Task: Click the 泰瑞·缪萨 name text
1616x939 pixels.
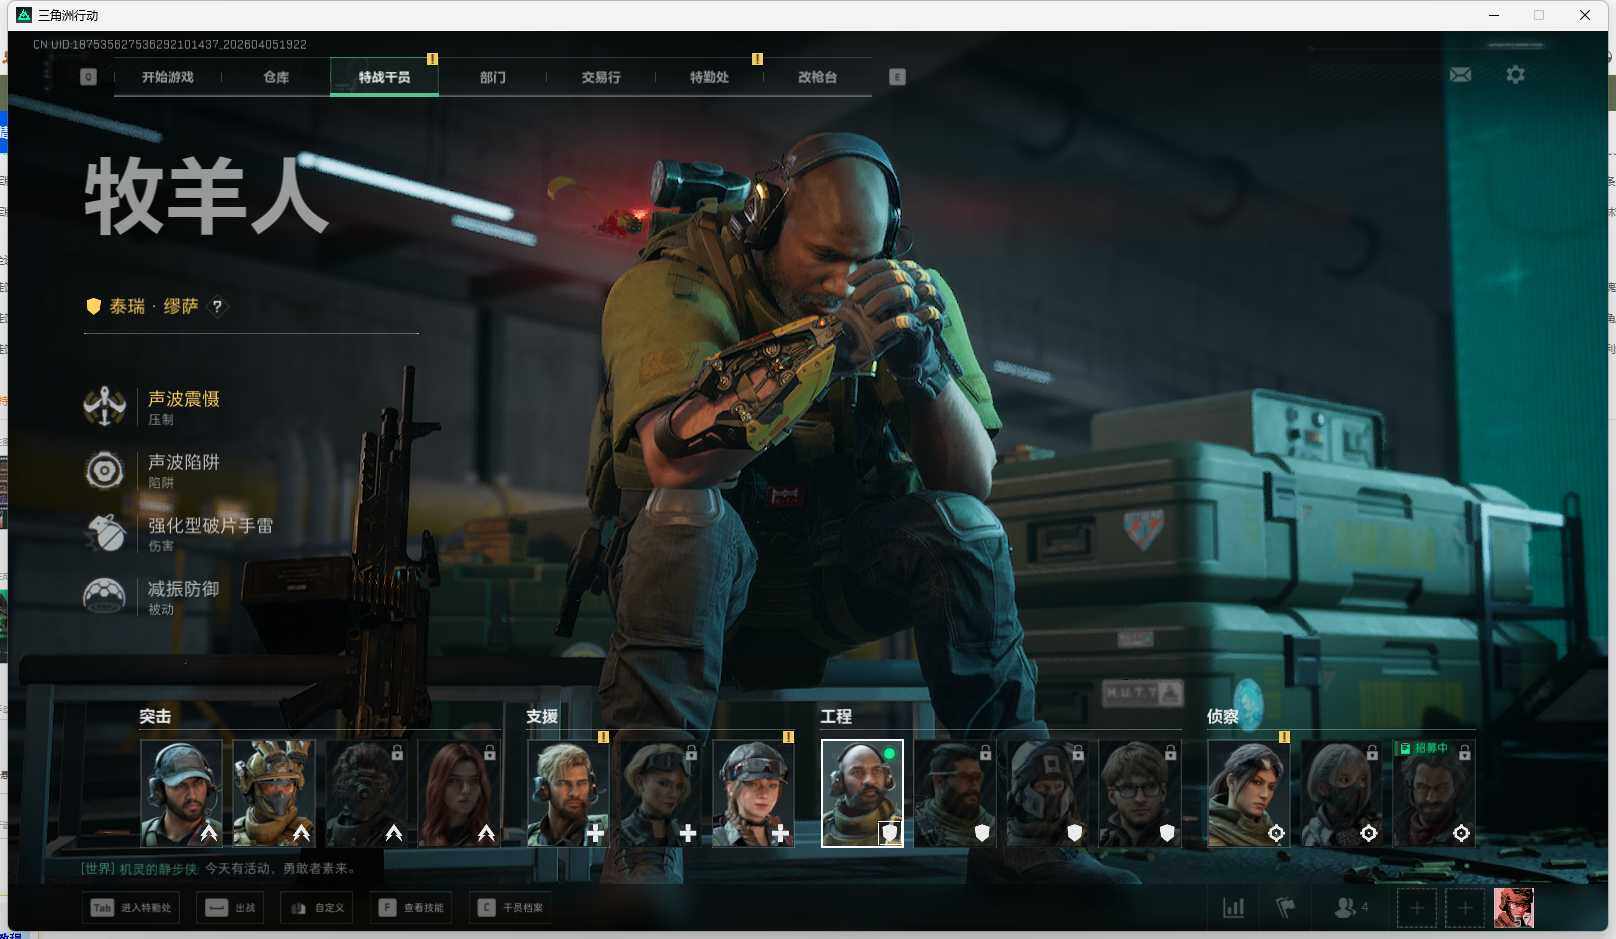Action: [154, 307]
